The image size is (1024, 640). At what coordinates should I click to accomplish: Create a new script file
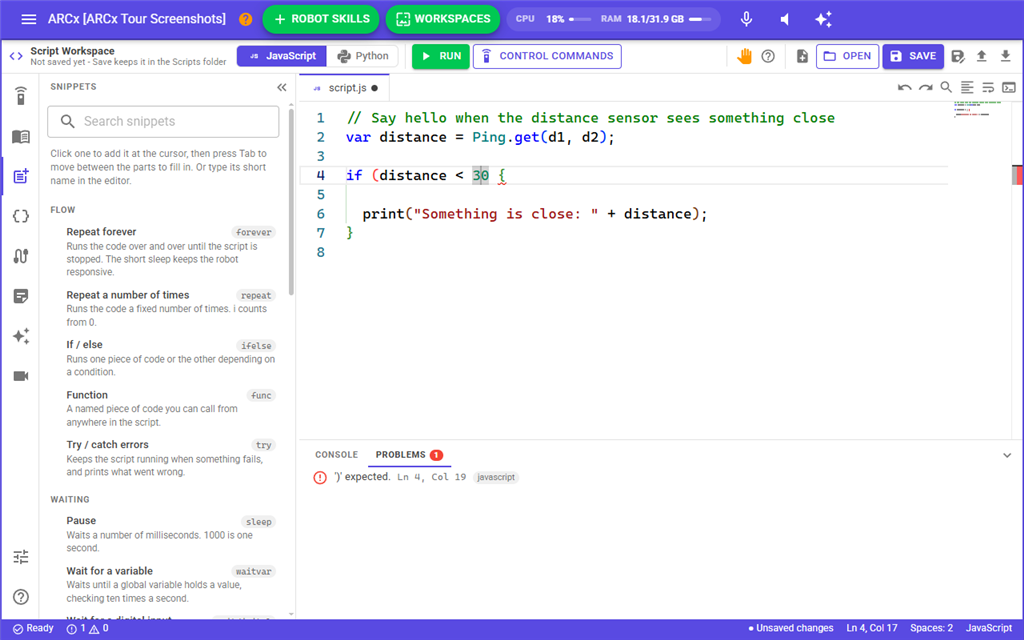[x=802, y=56]
